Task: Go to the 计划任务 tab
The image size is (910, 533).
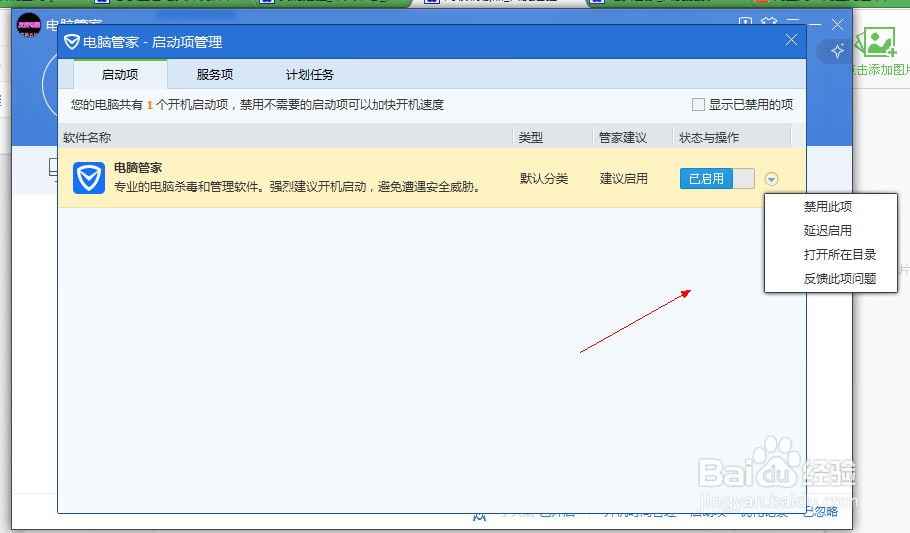Action: pyautogui.click(x=309, y=74)
